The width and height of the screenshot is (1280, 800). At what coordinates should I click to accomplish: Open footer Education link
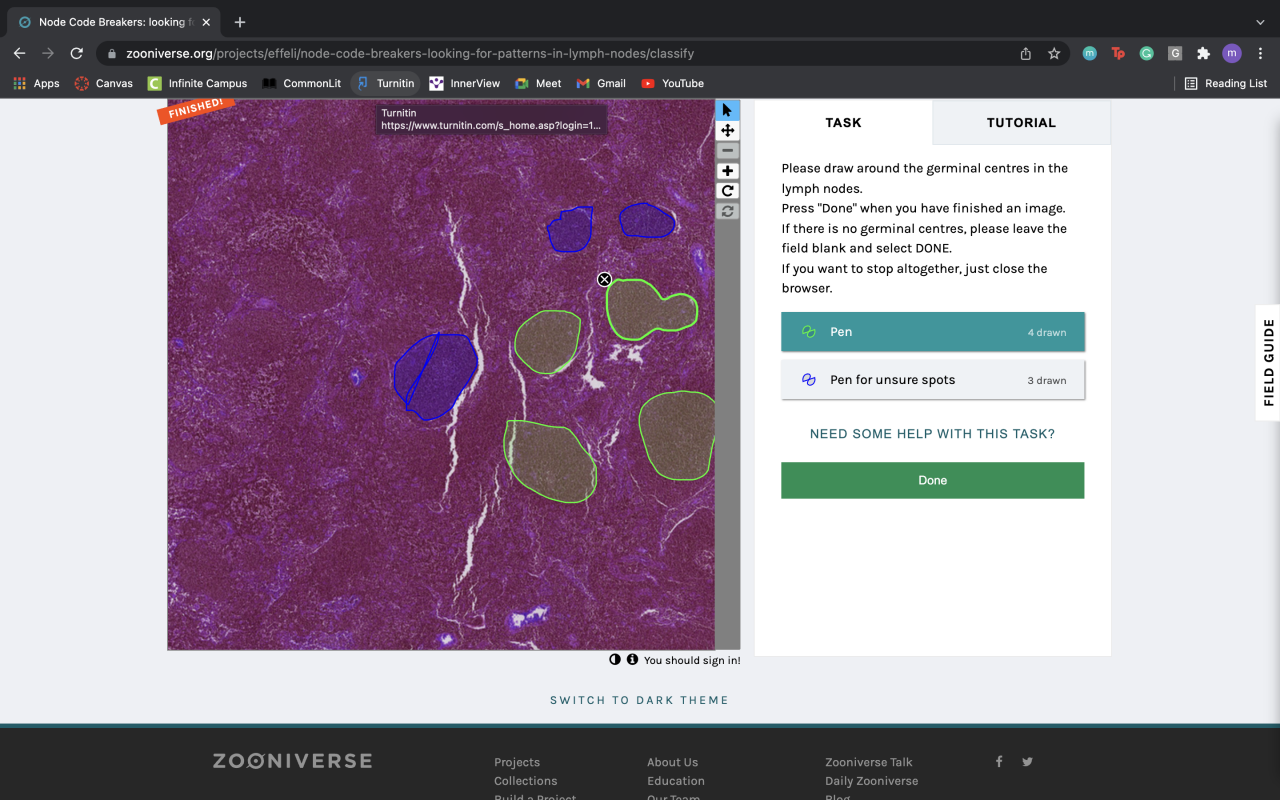click(x=675, y=781)
